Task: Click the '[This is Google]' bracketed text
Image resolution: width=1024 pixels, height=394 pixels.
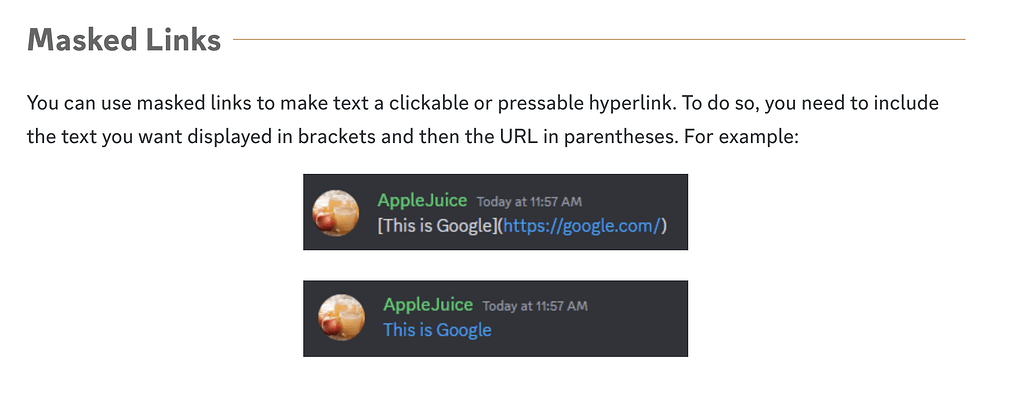Action: point(438,226)
